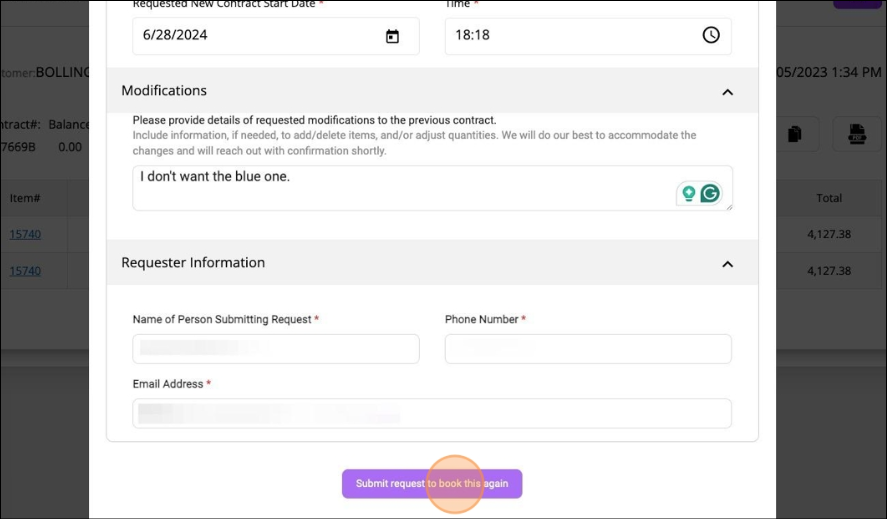Screen dimensions: 887x519
Task: Submit request to book this again
Action: [x=432, y=484]
